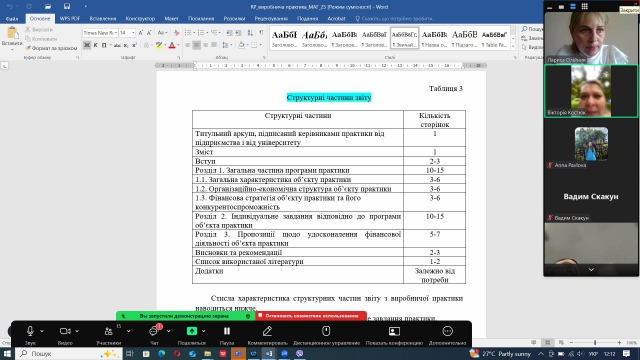Switch to the Вставлення (Insert) tab
The image size is (640, 360).
[x=102, y=18]
